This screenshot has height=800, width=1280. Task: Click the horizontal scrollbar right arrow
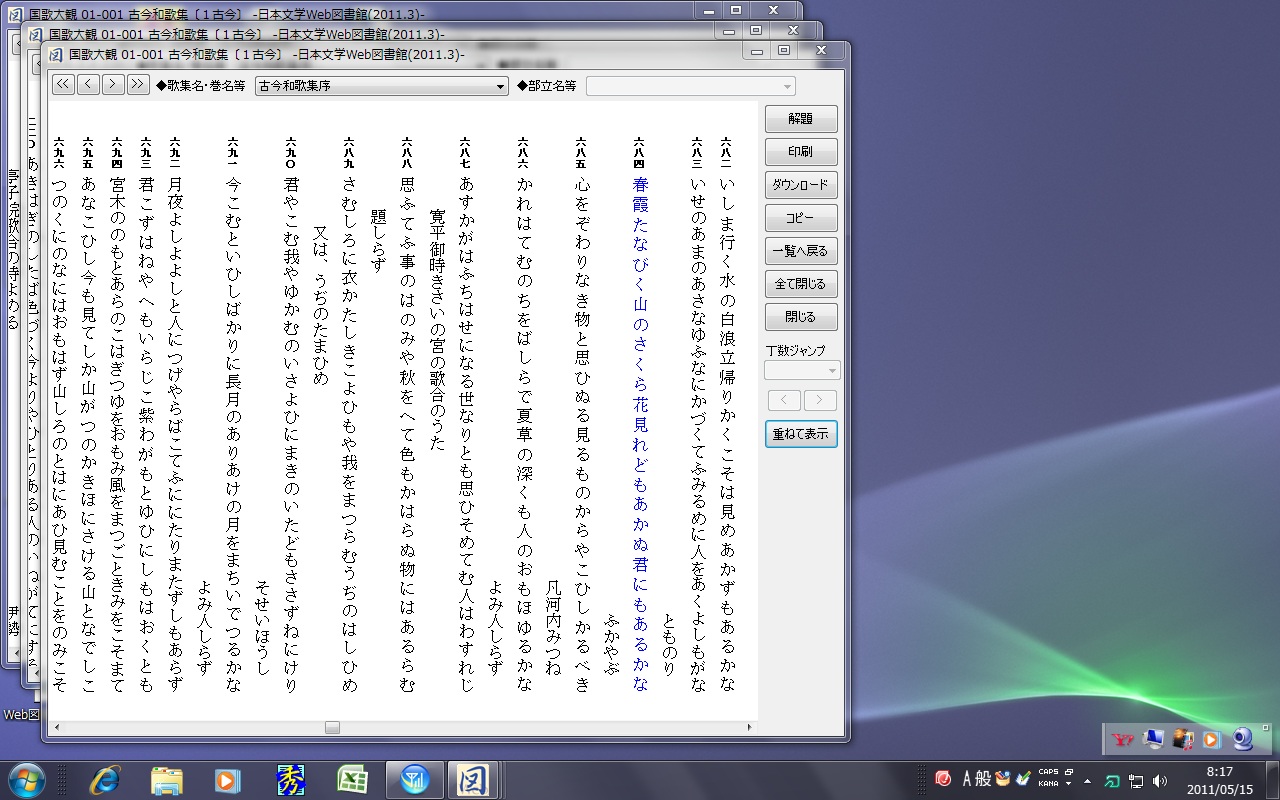pyautogui.click(x=750, y=727)
